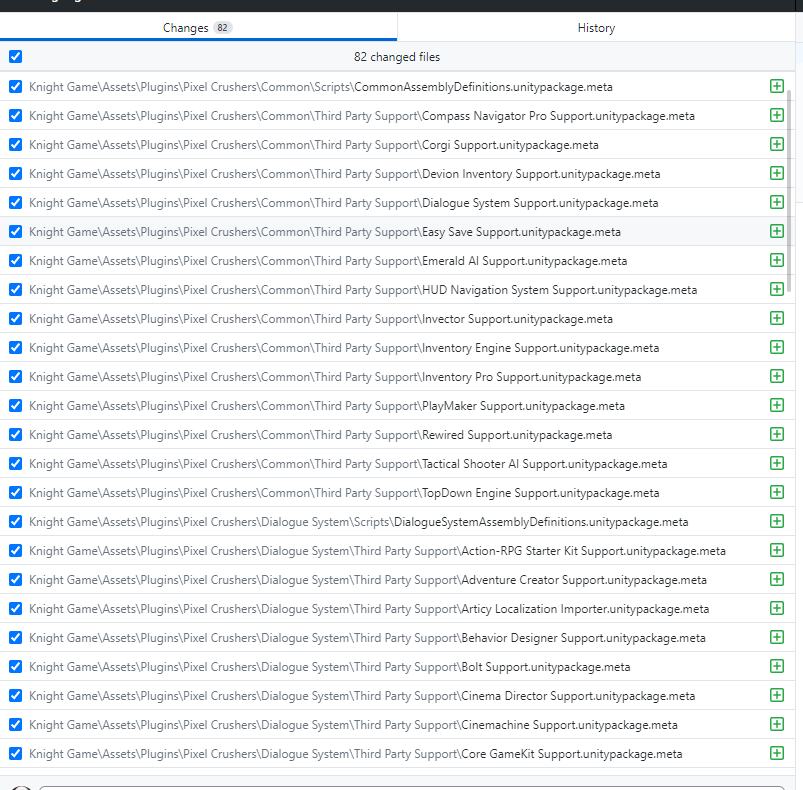Click added-file icon for Inventory Engine Support row
This screenshot has width=803, height=790.
(777, 347)
